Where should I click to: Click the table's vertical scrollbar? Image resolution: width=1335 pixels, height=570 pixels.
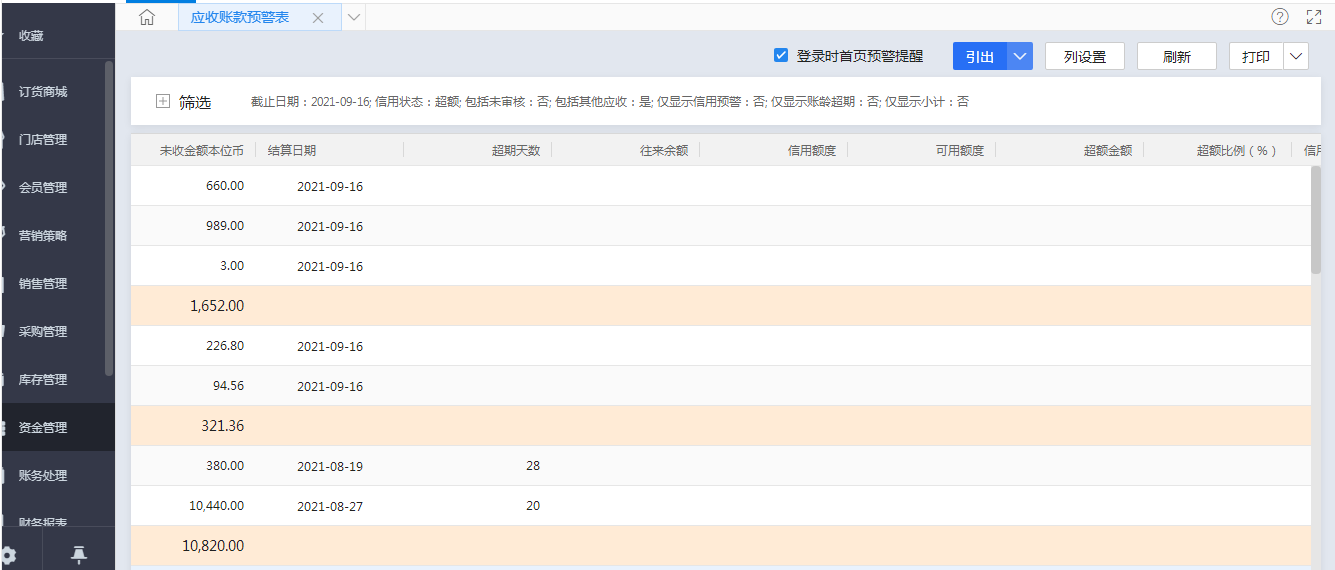1315,220
